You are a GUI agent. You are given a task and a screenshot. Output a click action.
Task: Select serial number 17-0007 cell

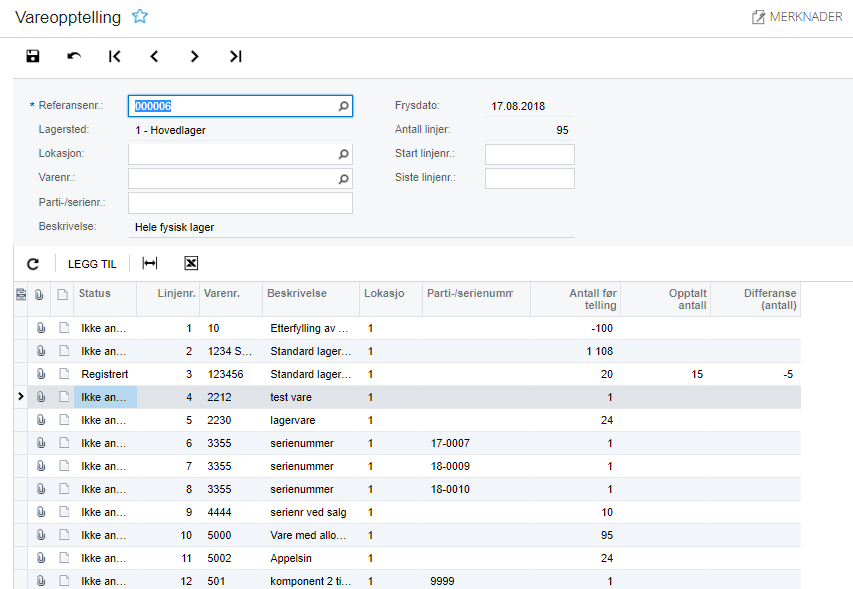(476, 443)
